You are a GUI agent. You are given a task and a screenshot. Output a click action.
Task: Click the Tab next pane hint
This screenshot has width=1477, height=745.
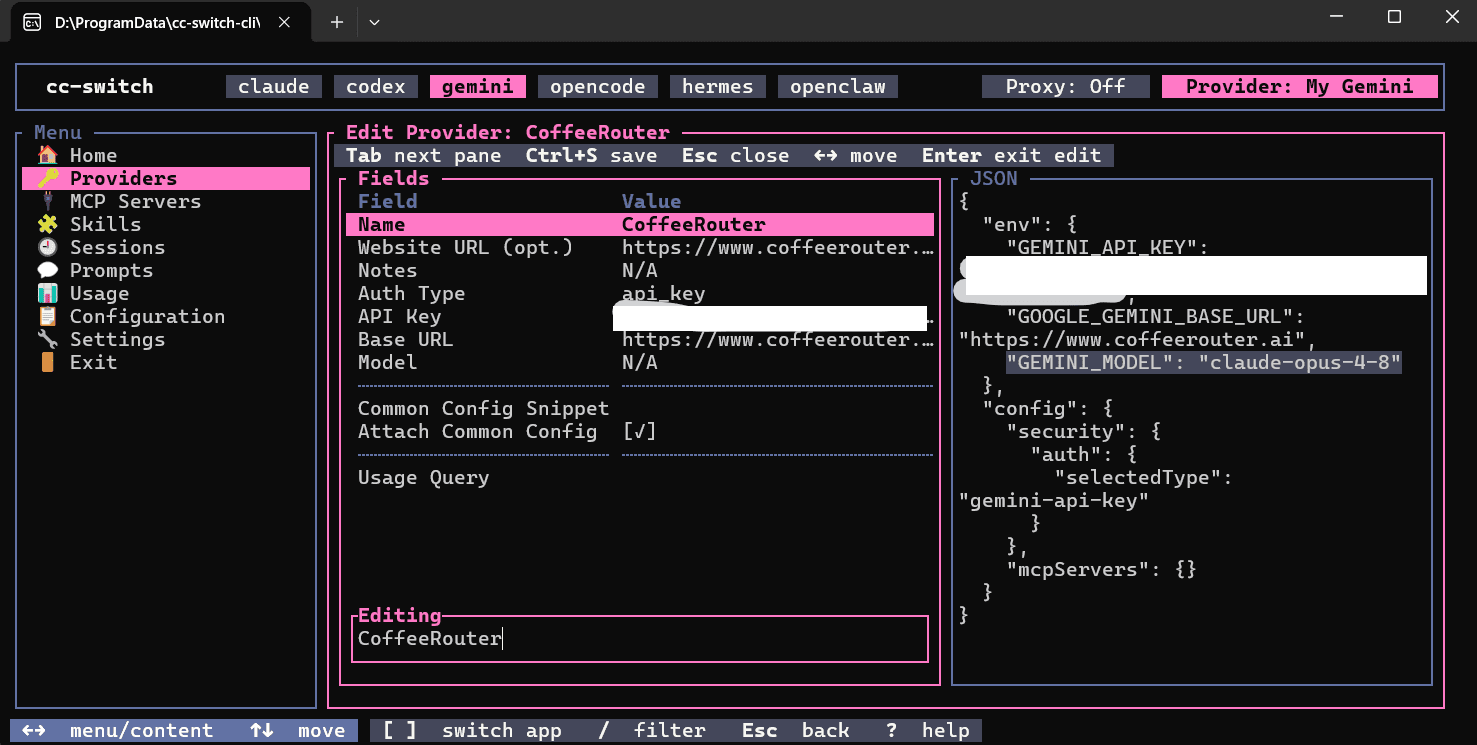(423, 155)
